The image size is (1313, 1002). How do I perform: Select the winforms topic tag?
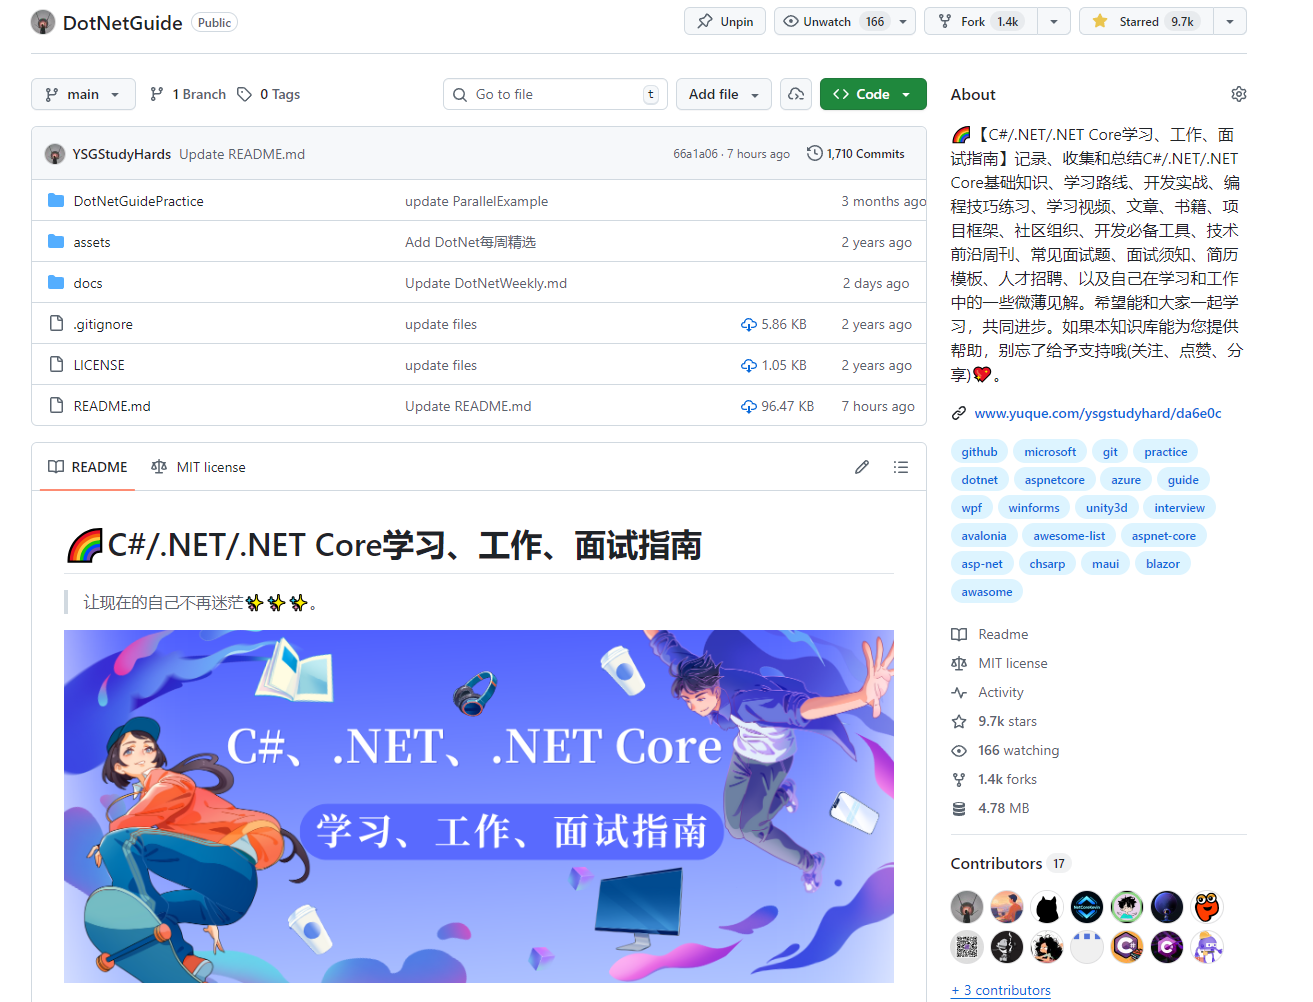[1034, 508]
